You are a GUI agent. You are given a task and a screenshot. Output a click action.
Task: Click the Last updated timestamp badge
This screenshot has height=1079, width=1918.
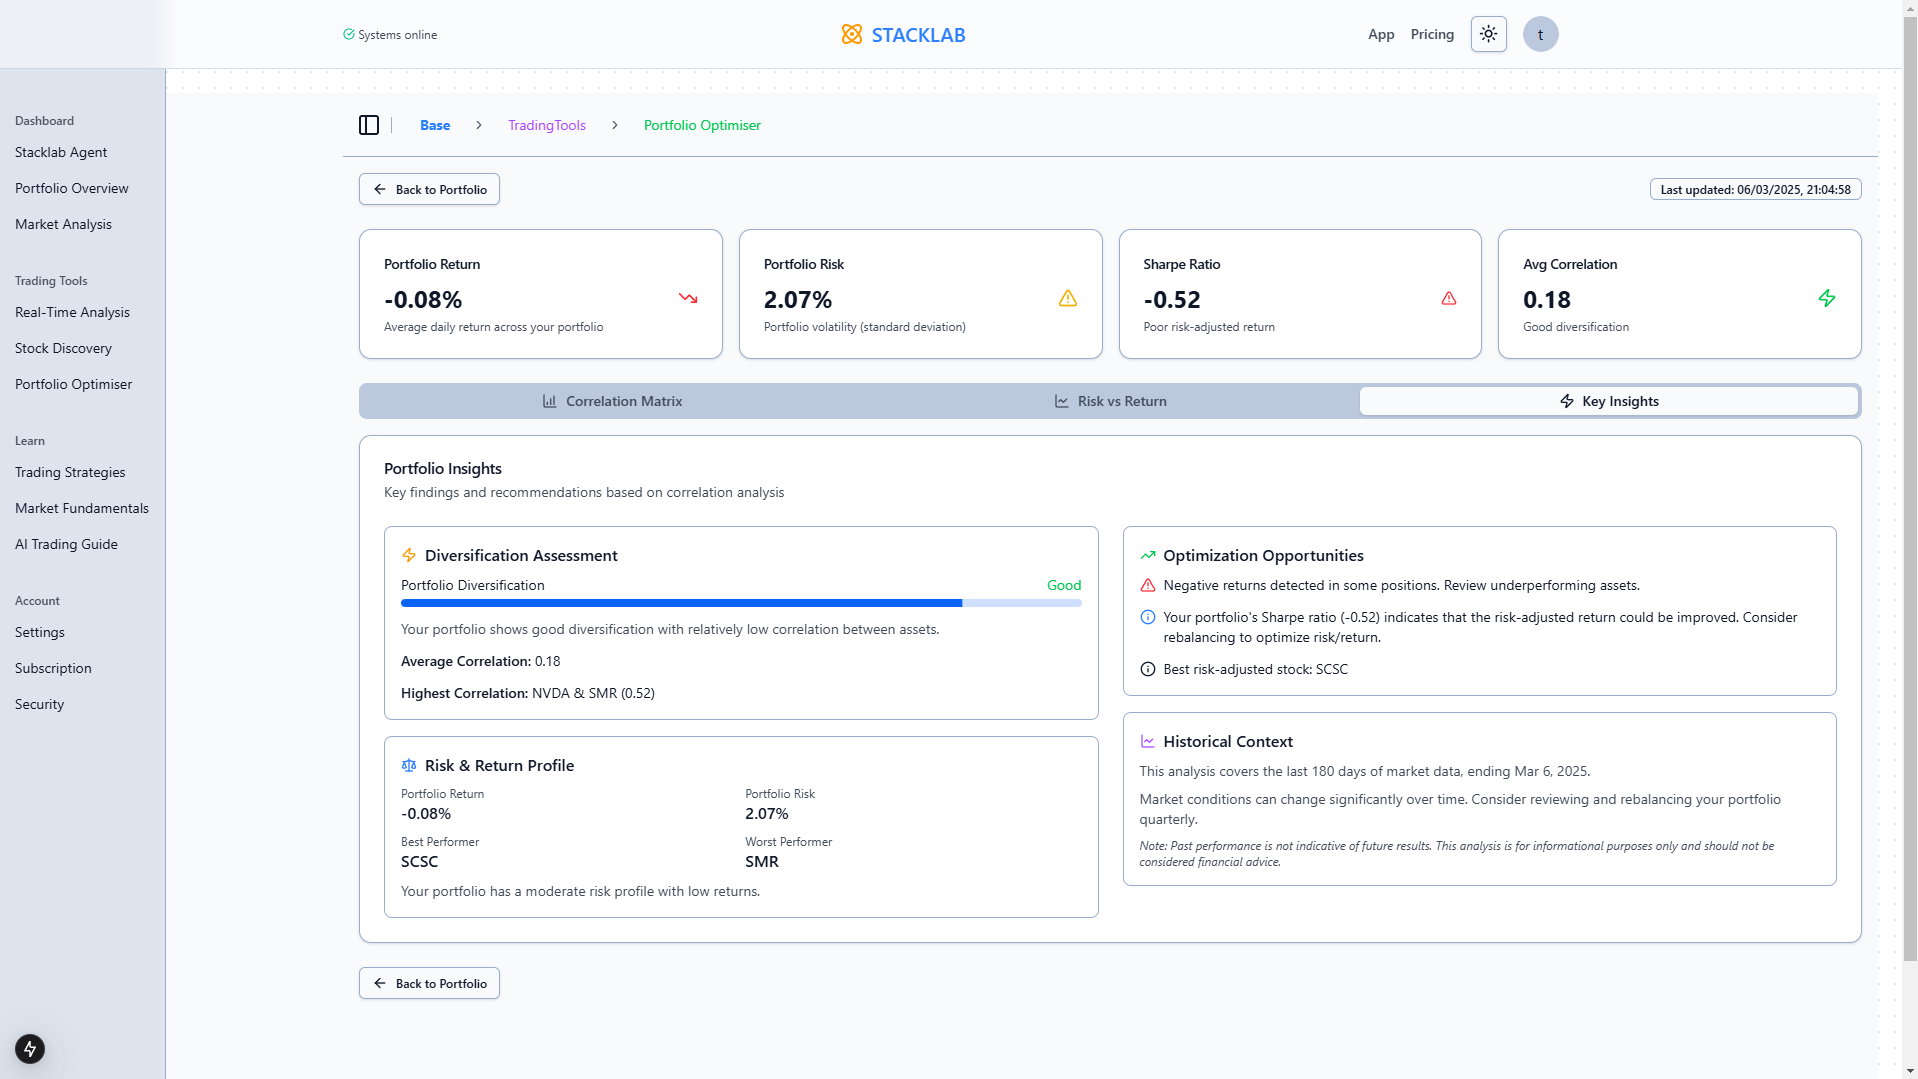click(x=1753, y=189)
